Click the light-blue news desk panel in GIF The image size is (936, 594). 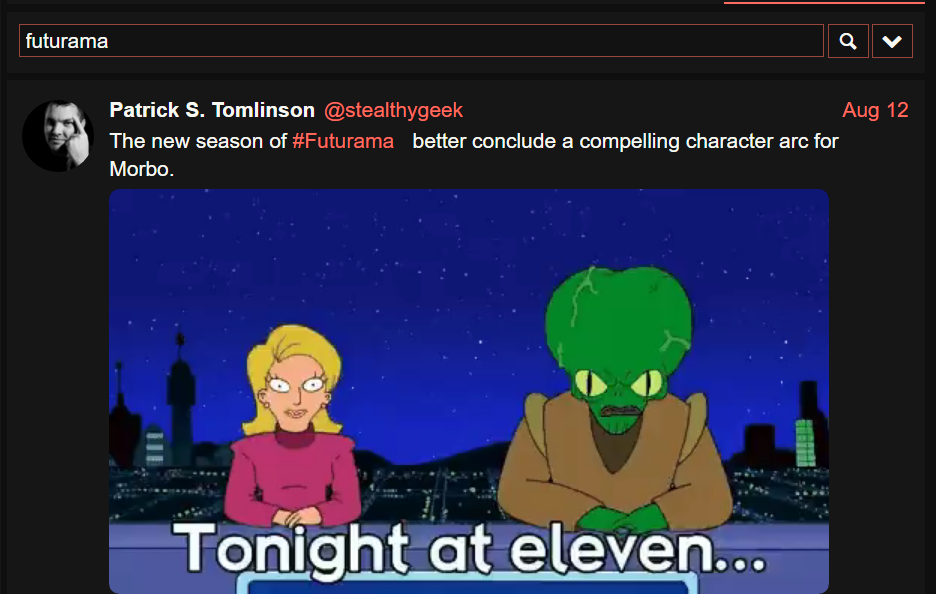coord(467,583)
